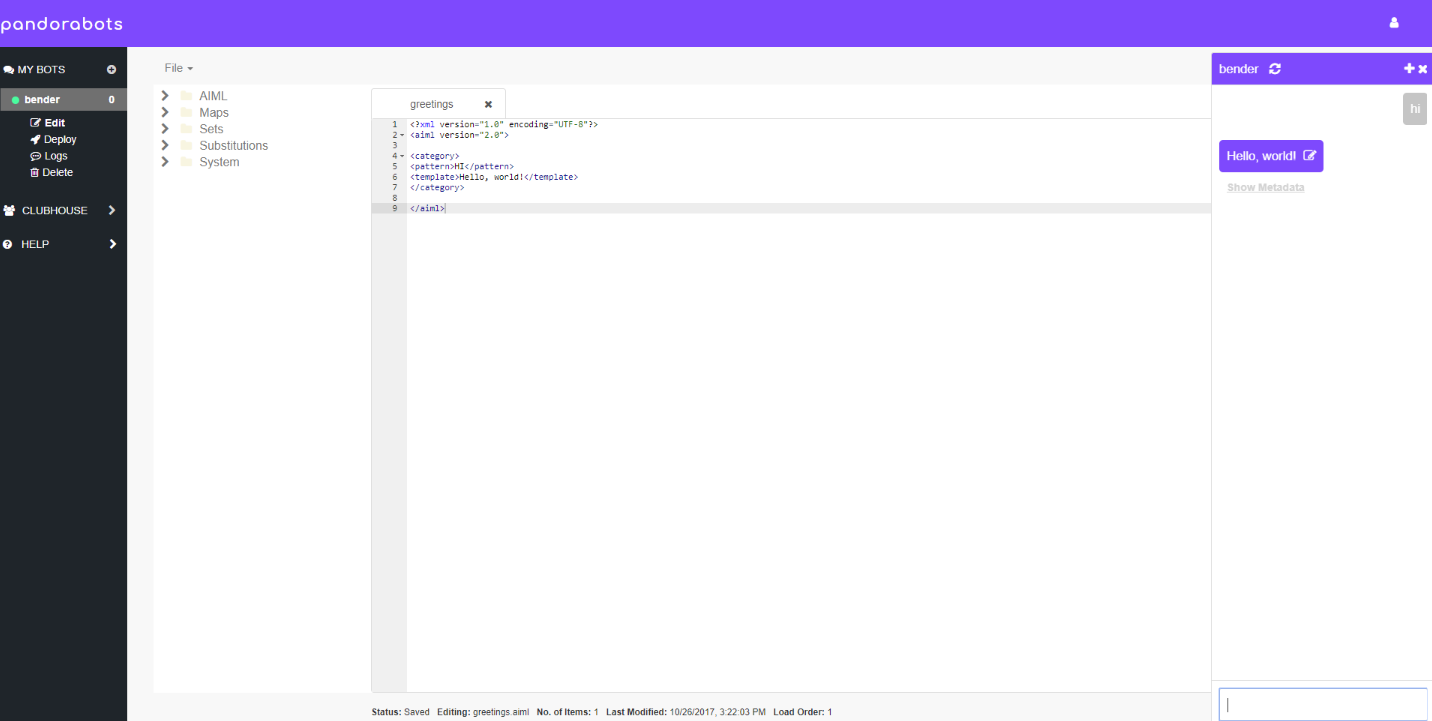This screenshot has height=721, width=1432.
Task: Close the greetings tab
Action: (x=488, y=103)
